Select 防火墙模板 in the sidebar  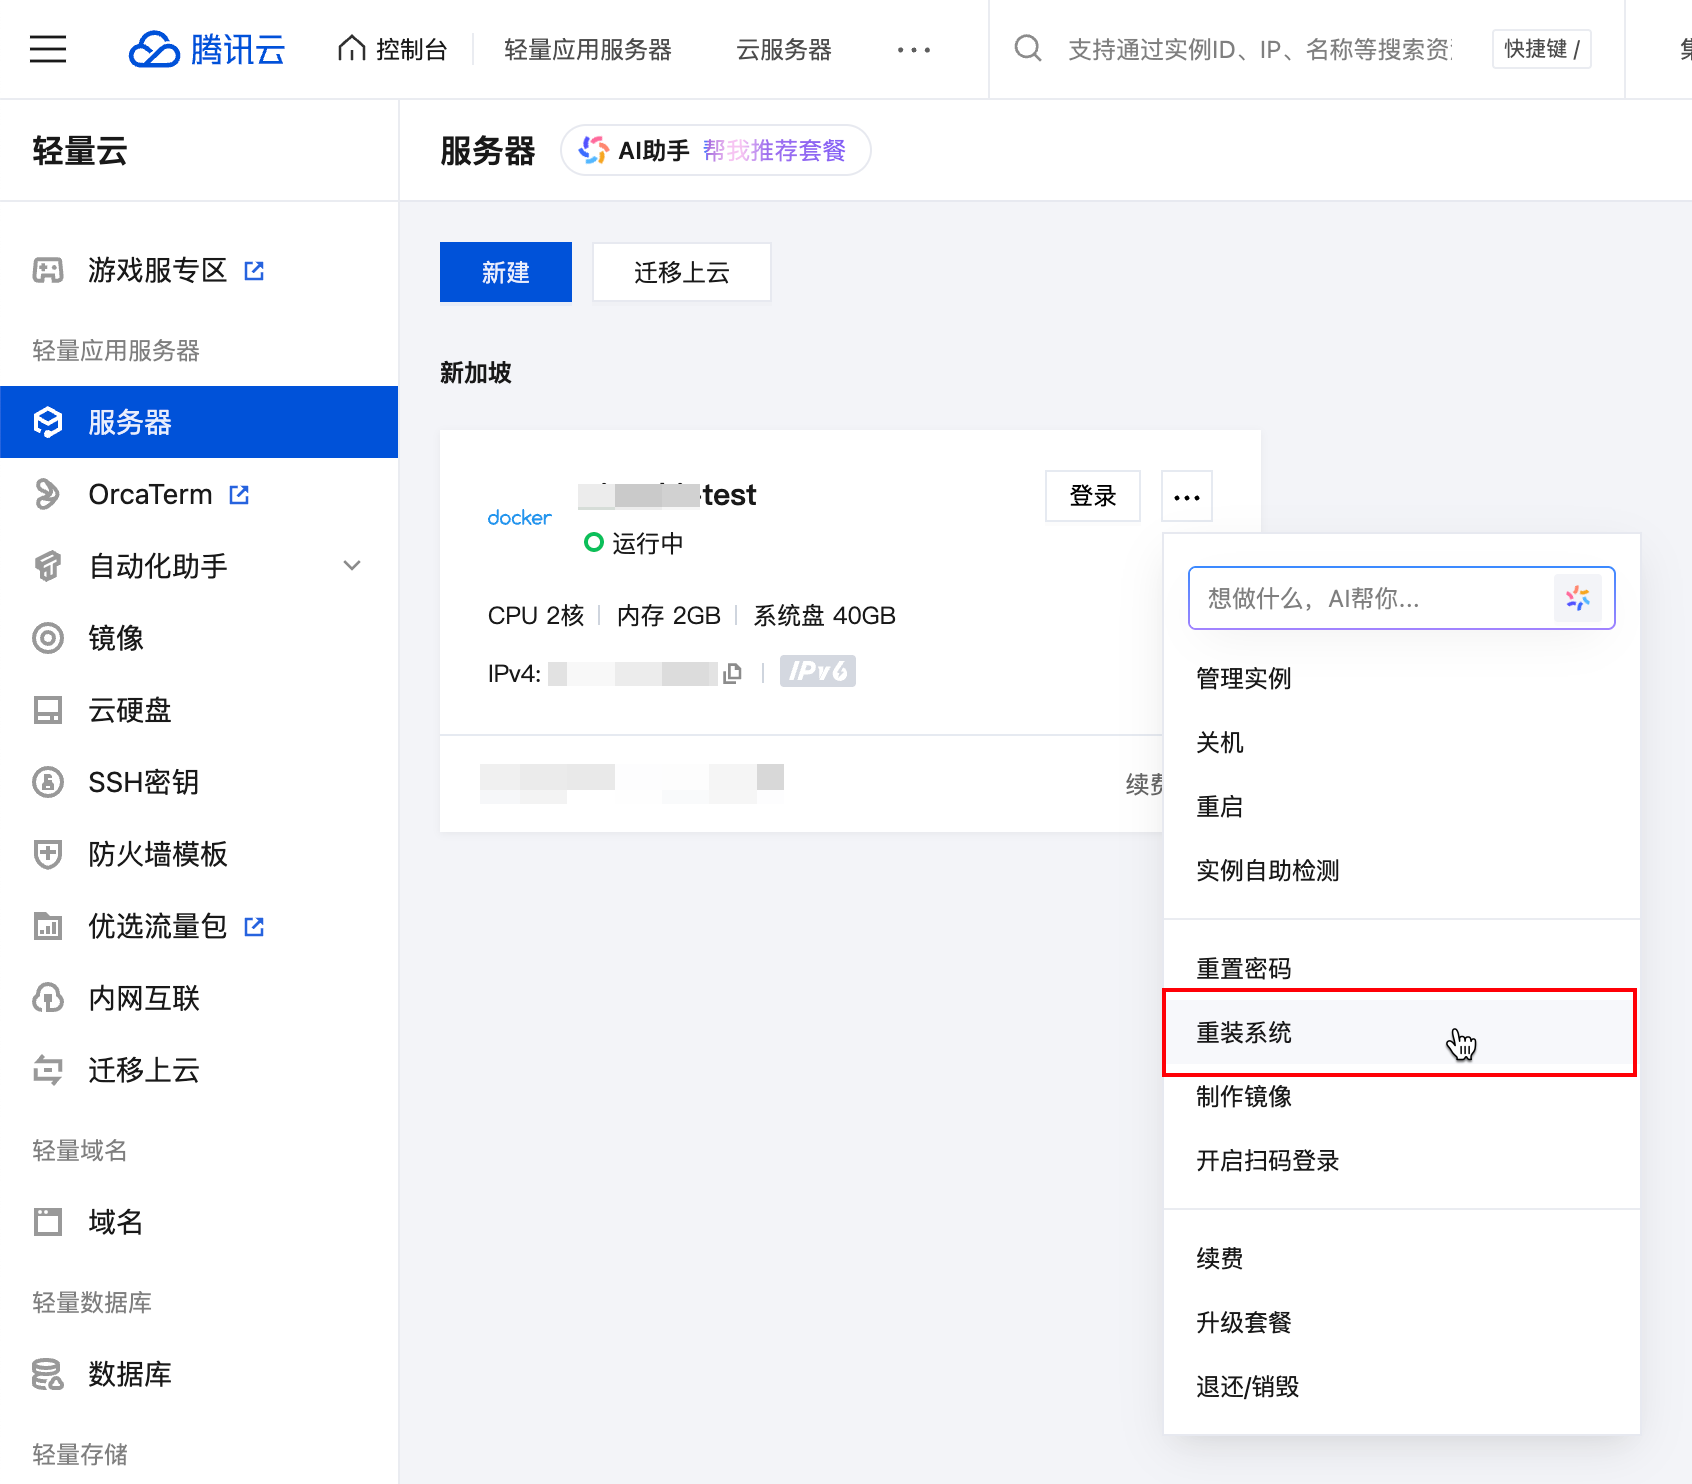pyautogui.click(x=156, y=854)
